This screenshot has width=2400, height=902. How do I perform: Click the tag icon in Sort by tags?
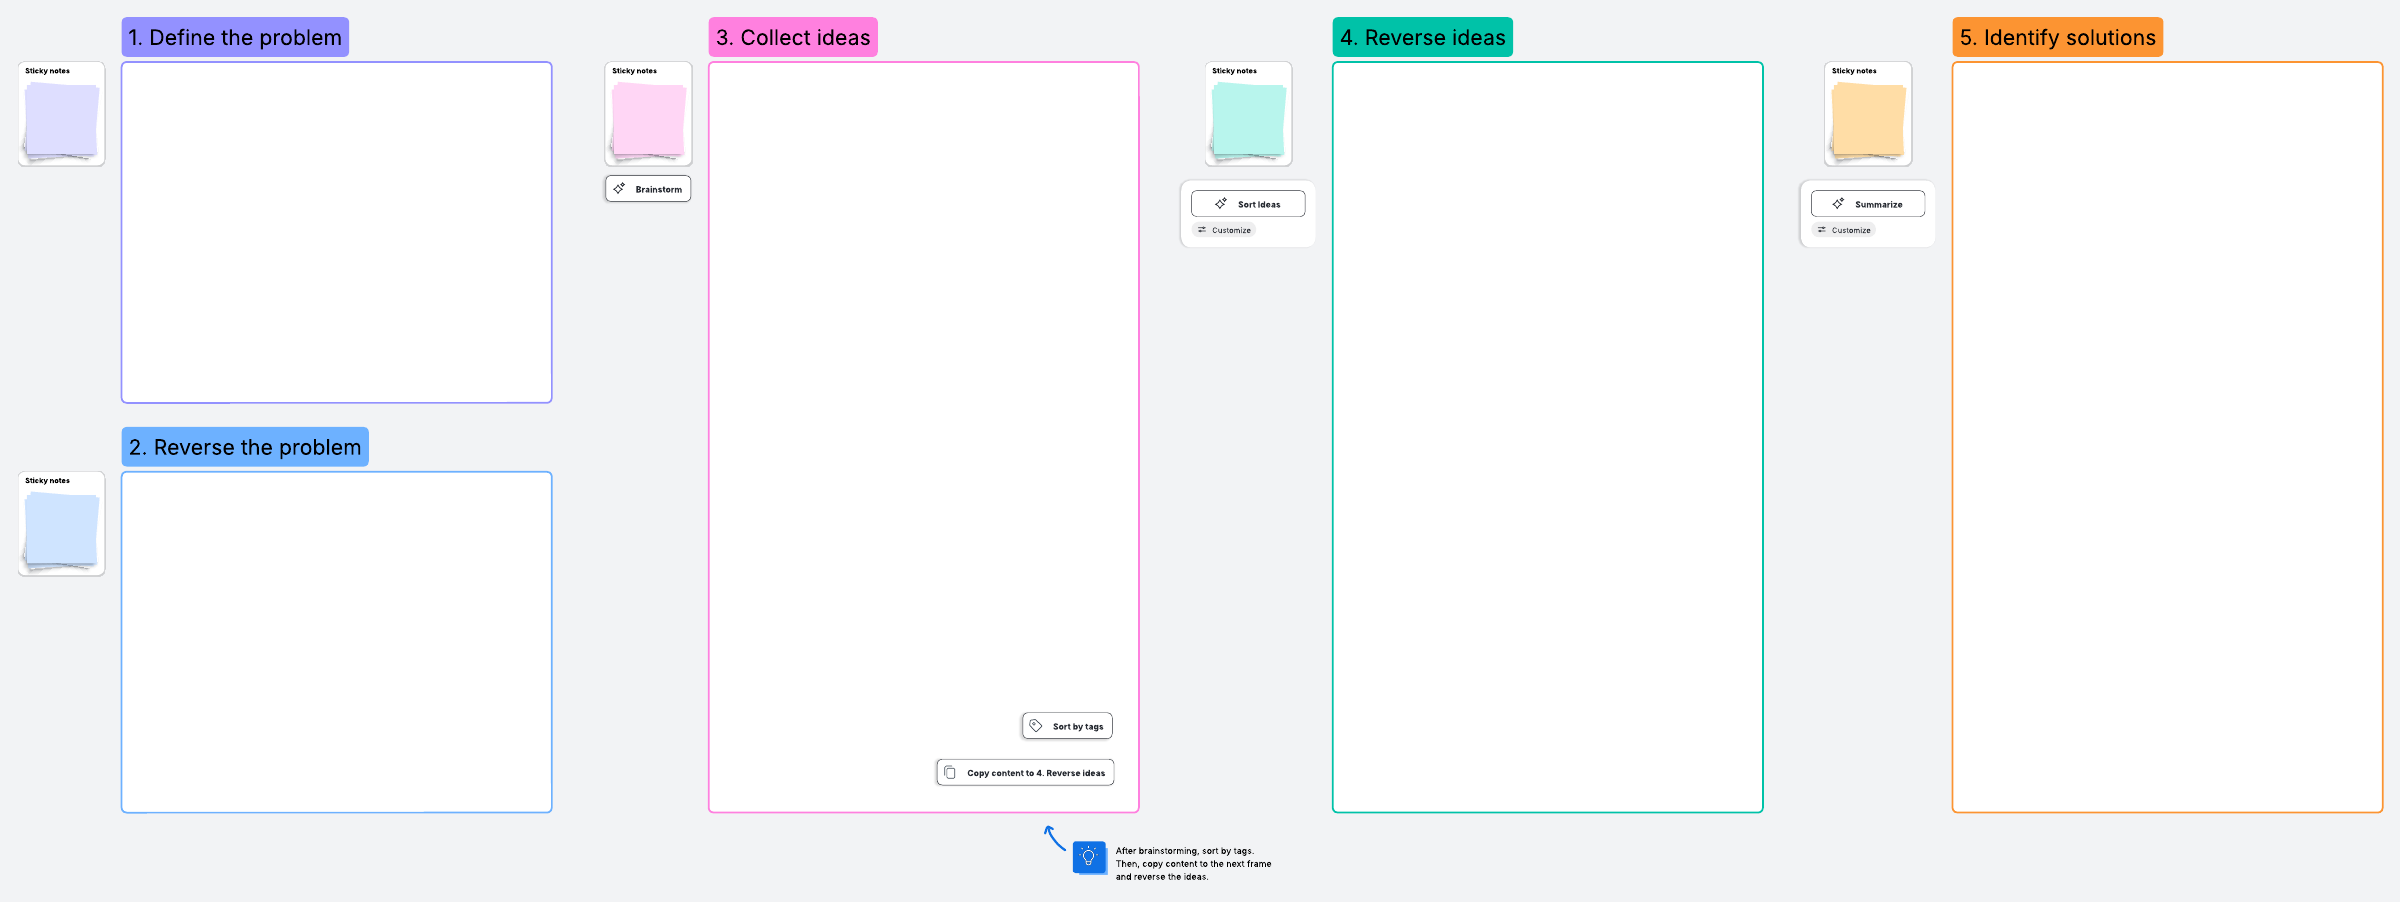click(1036, 726)
